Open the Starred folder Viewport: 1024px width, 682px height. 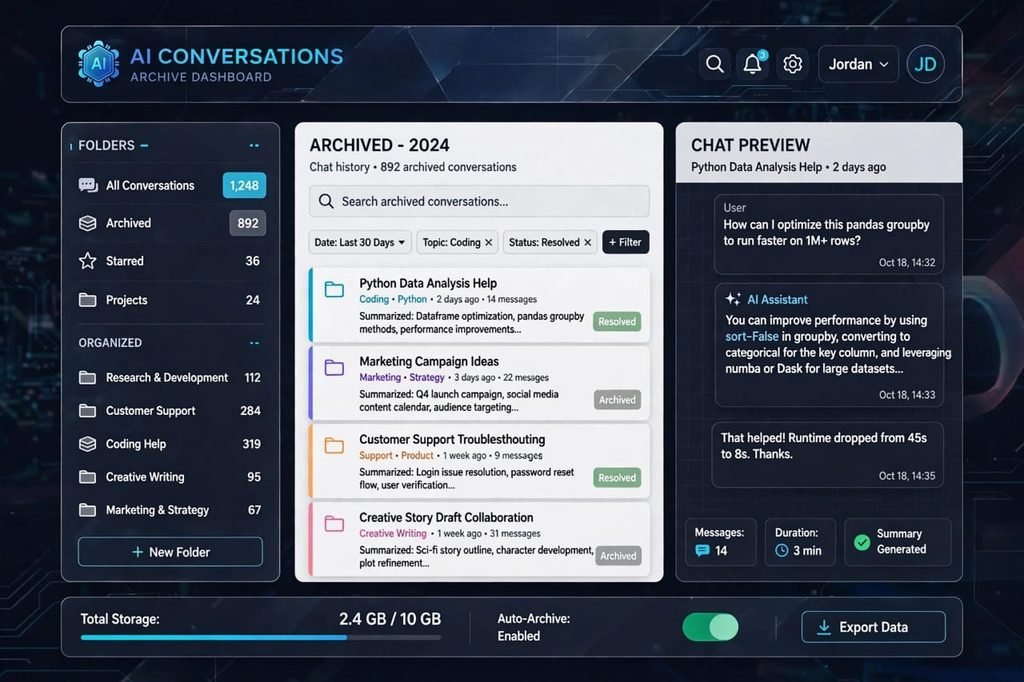(x=171, y=261)
